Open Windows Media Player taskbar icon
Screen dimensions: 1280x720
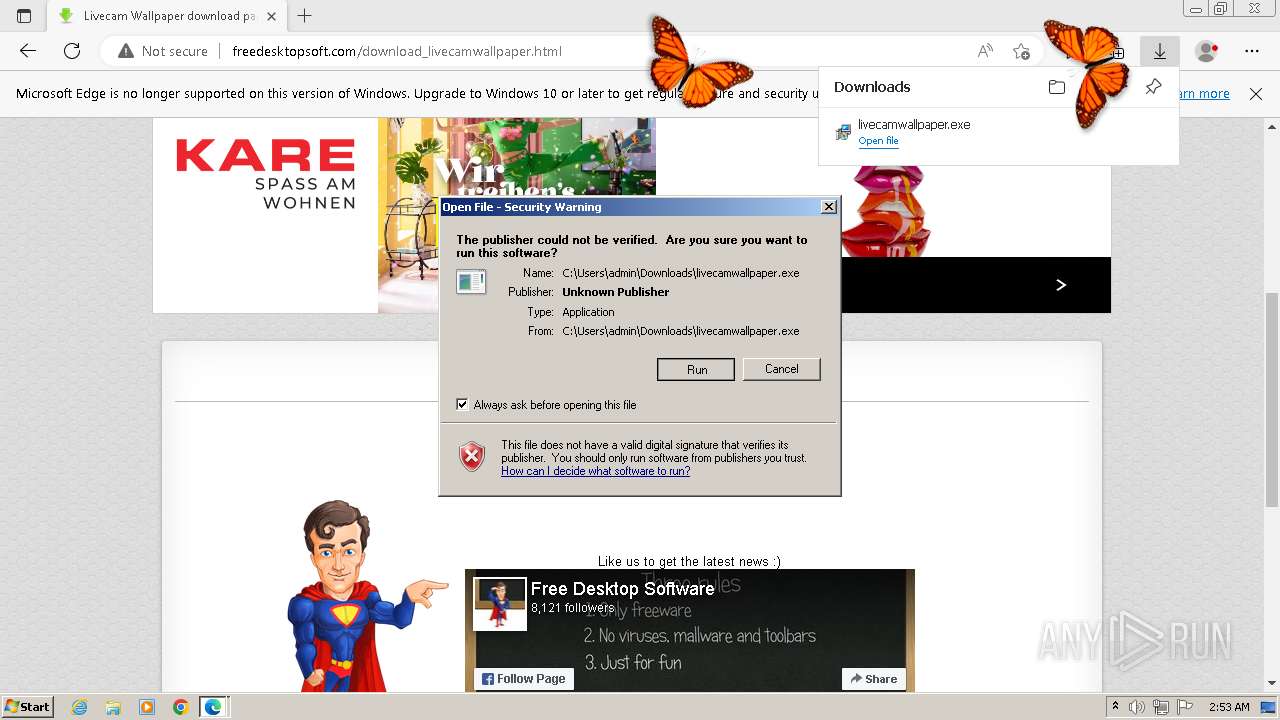pos(147,707)
